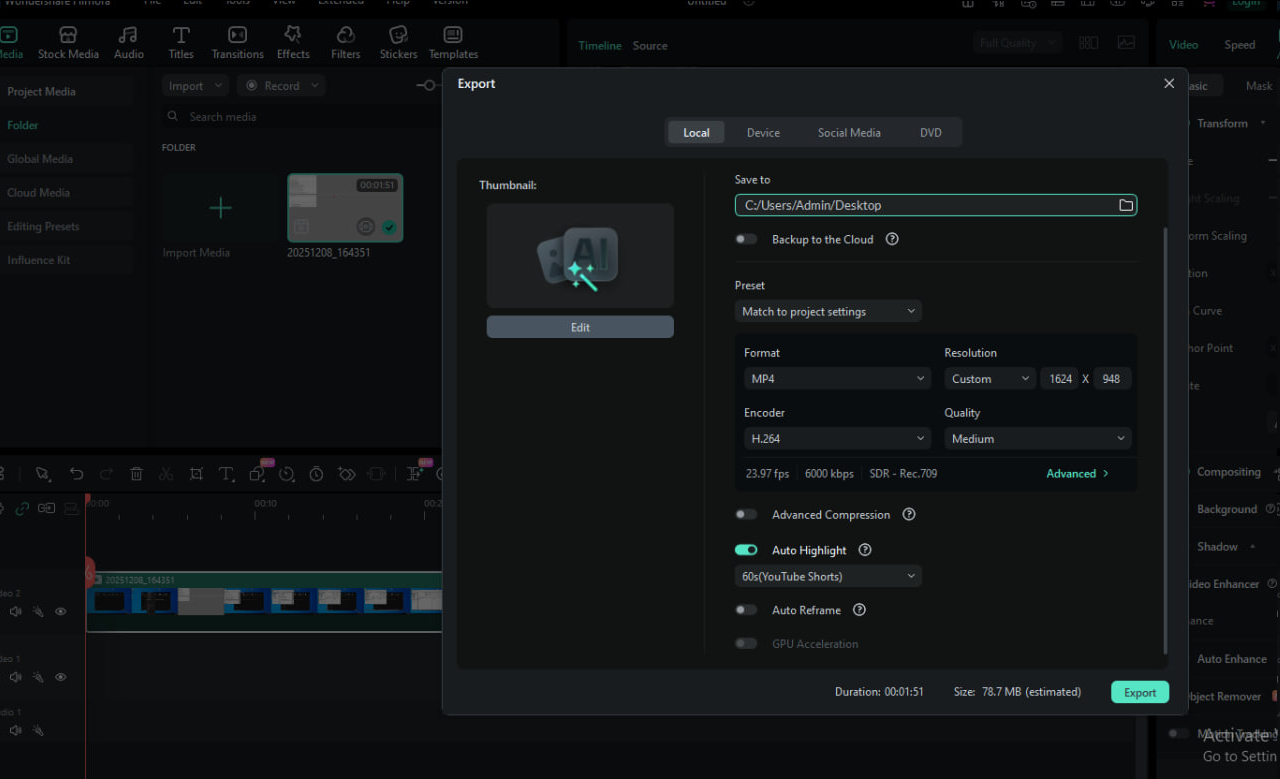Open the Advanced export settings link
This screenshot has width=1280, height=779.
click(1077, 473)
